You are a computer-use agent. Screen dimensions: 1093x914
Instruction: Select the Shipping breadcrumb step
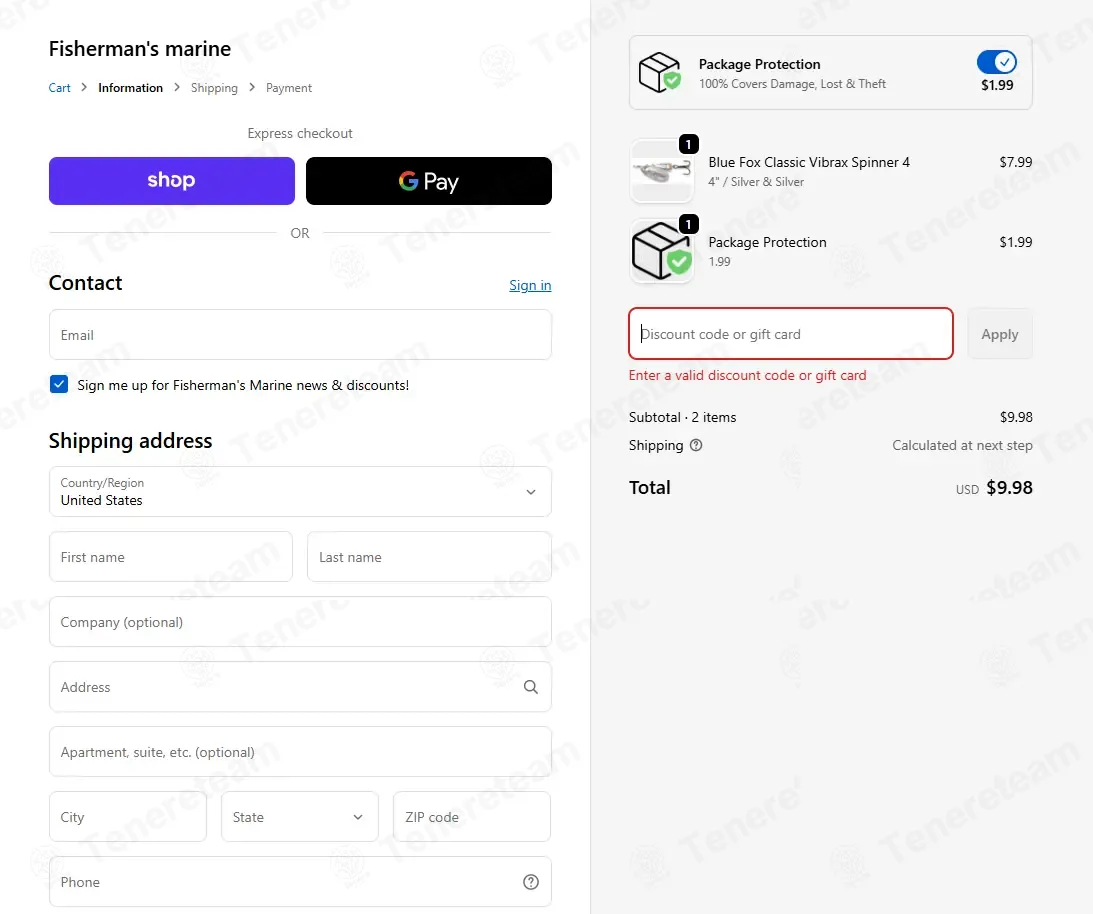(x=214, y=88)
